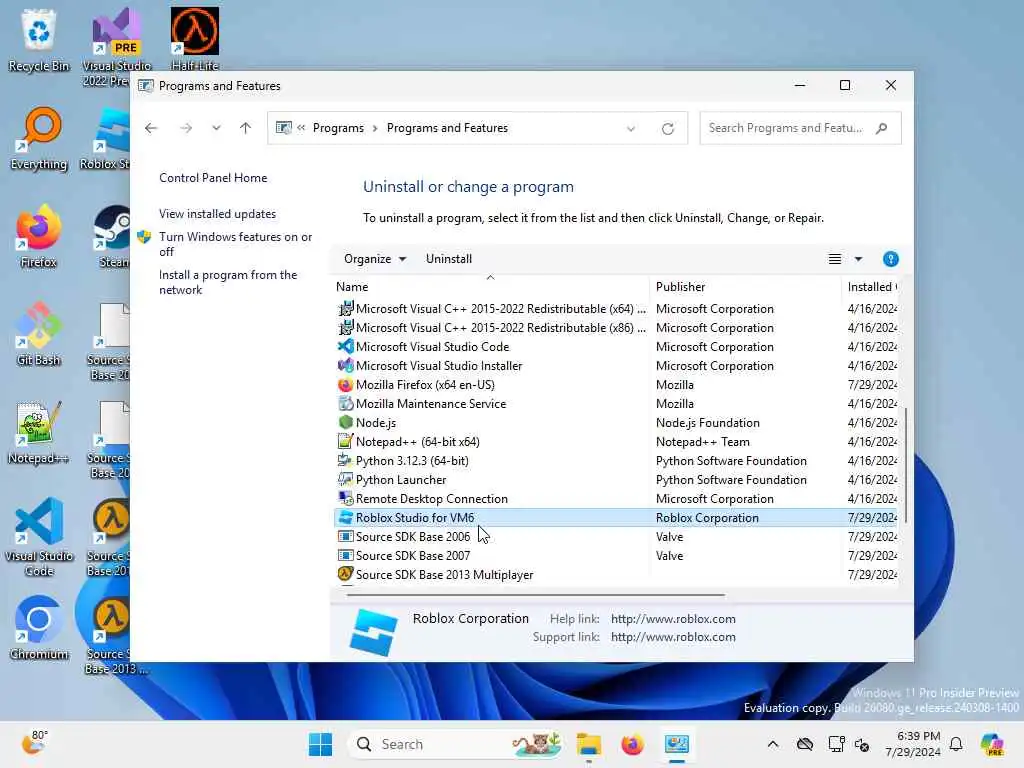This screenshot has width=1024, height=768.
Task: Click Programs and Features breadcrumb
Action: (447, 128)
